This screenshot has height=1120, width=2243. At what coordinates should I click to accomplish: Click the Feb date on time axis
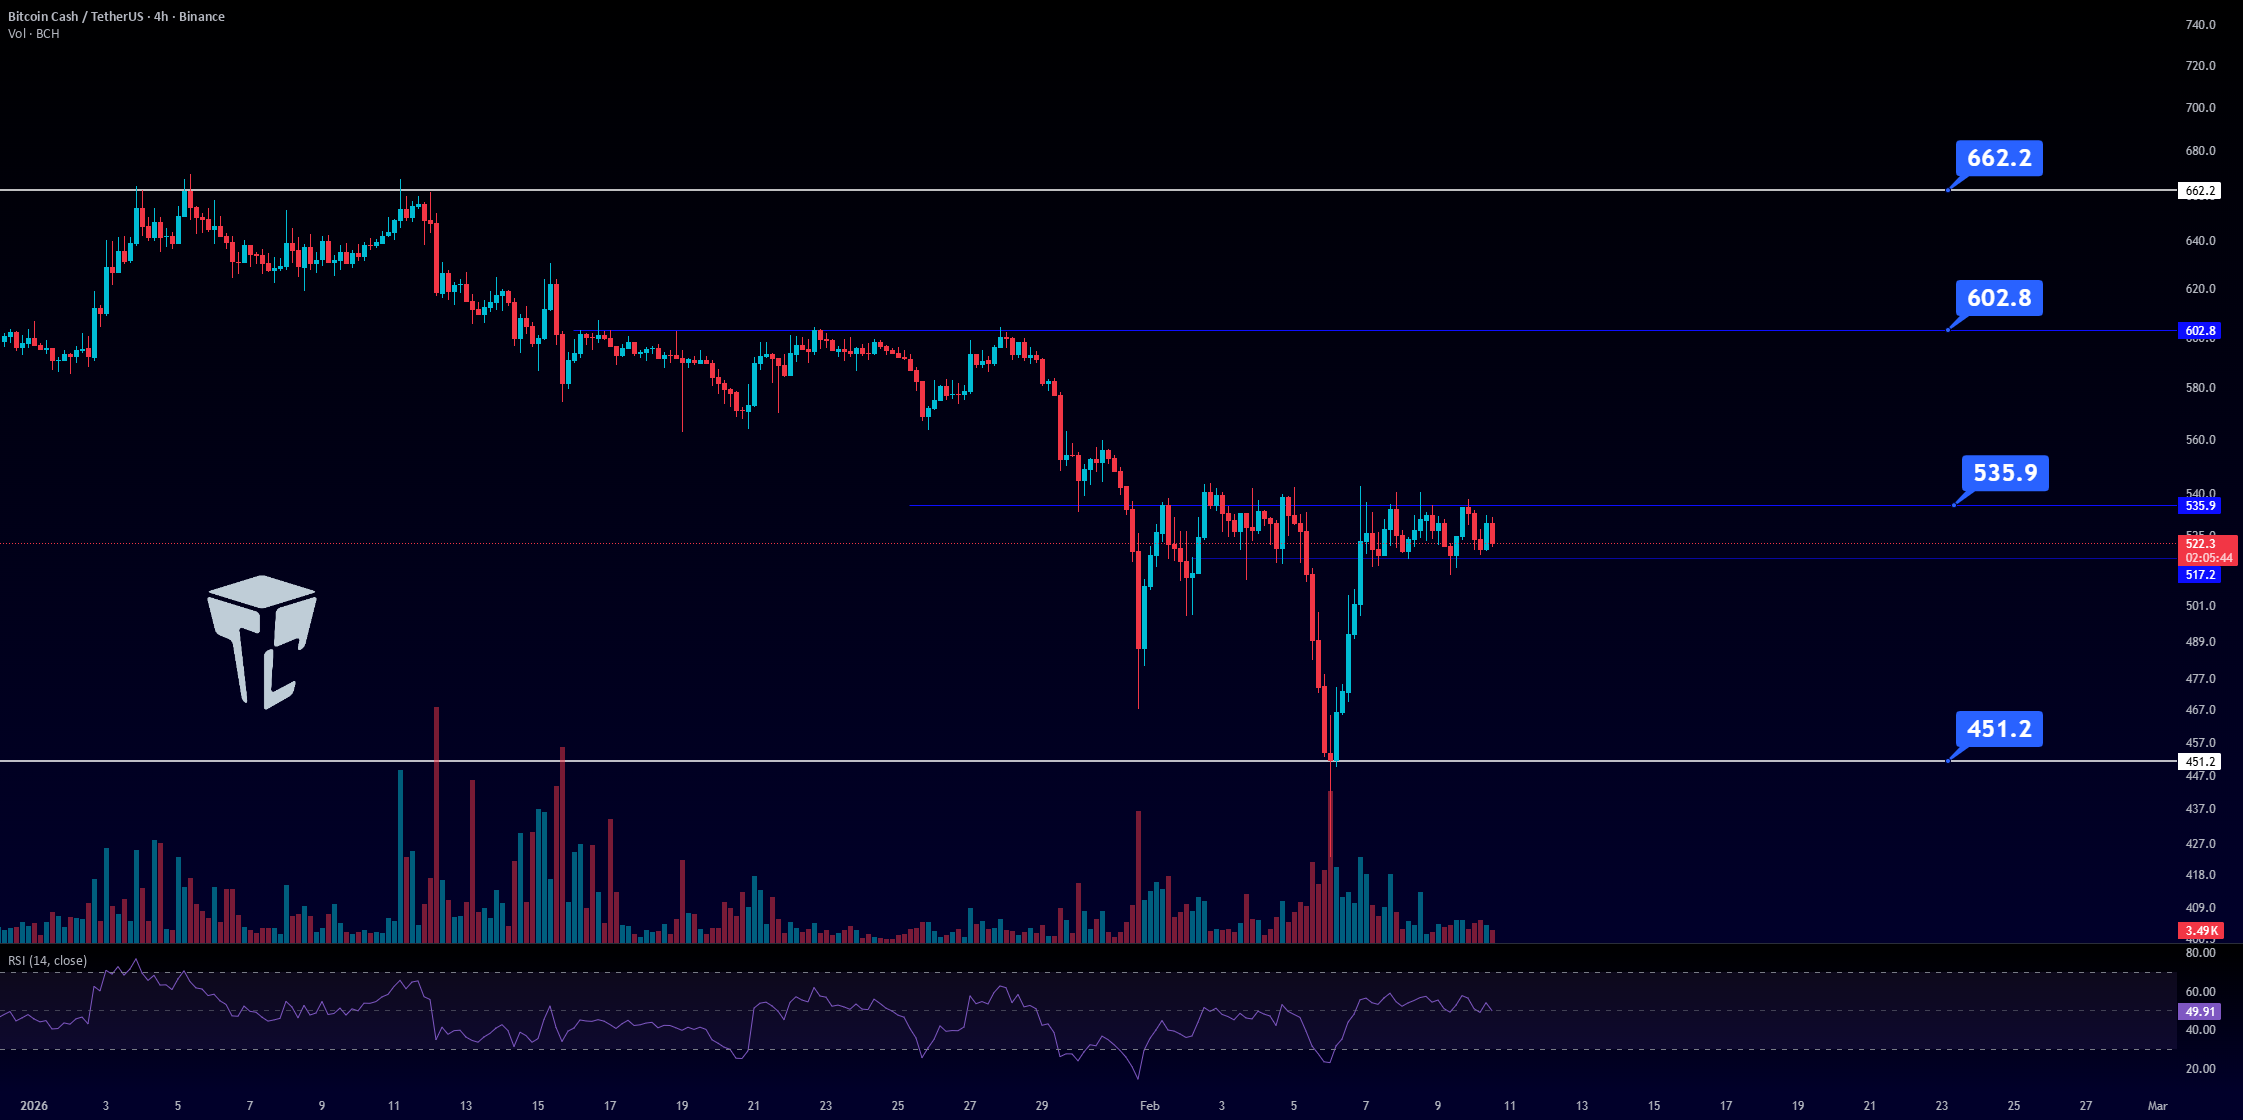point(1150,1106)
